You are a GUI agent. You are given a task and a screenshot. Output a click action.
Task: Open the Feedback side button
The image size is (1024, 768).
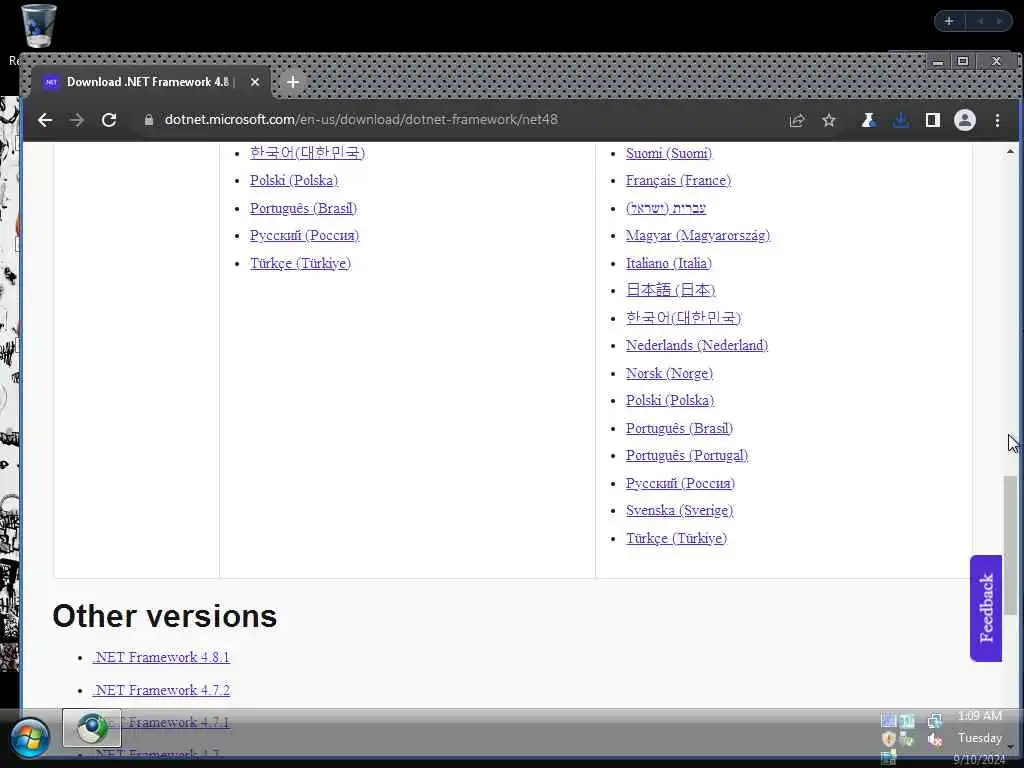pos(986,608)
